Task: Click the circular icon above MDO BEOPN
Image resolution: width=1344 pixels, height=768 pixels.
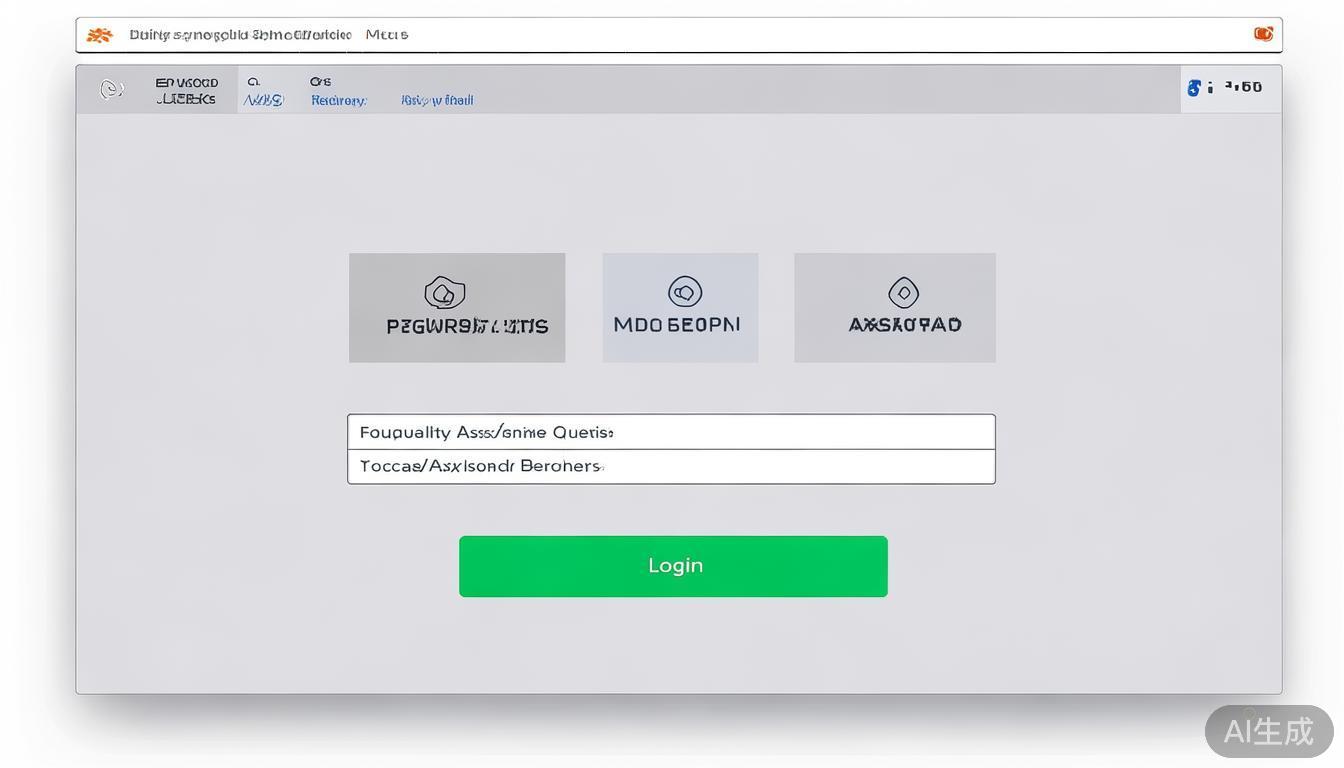Action: 685,292
